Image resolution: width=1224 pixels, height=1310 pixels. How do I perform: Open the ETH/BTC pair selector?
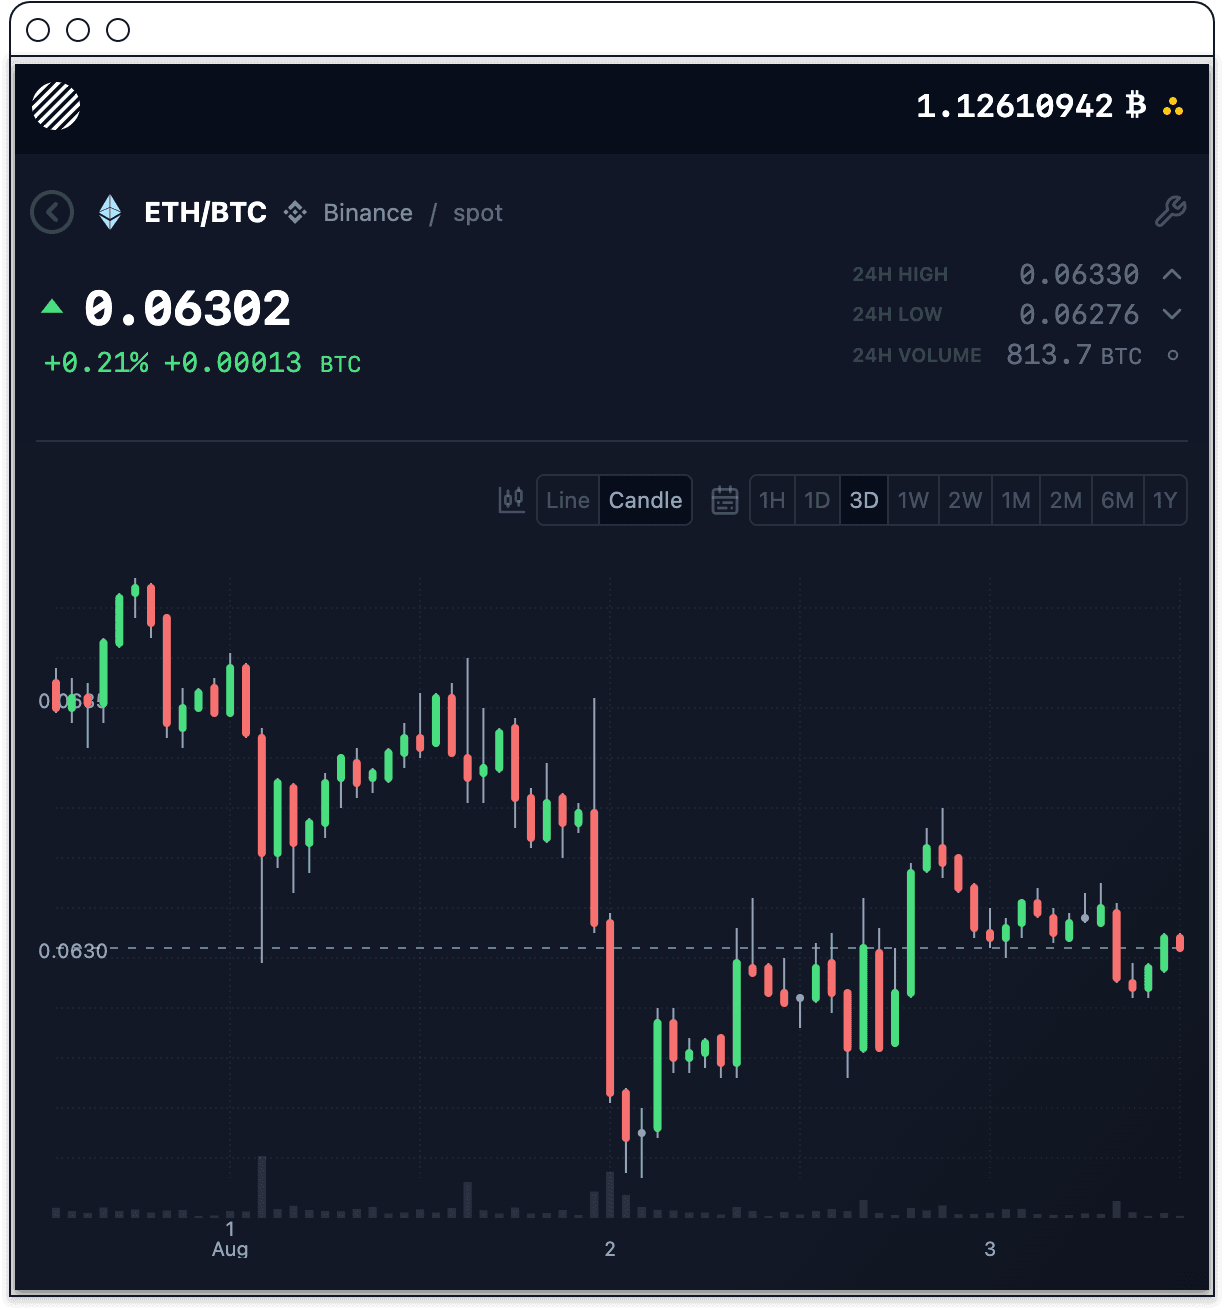coord(205,212)
